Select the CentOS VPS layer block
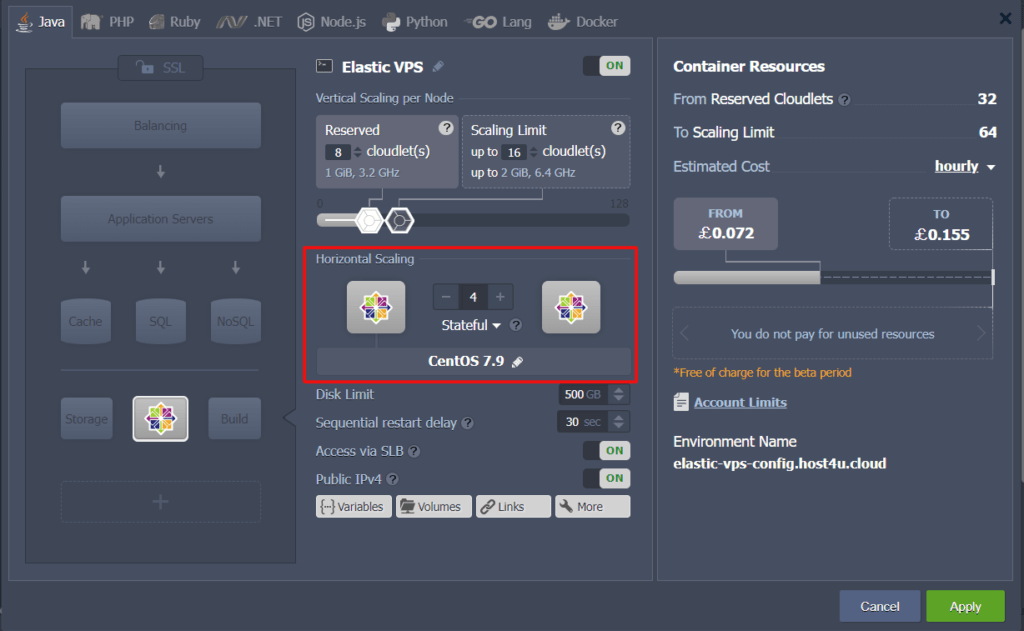 161,419
